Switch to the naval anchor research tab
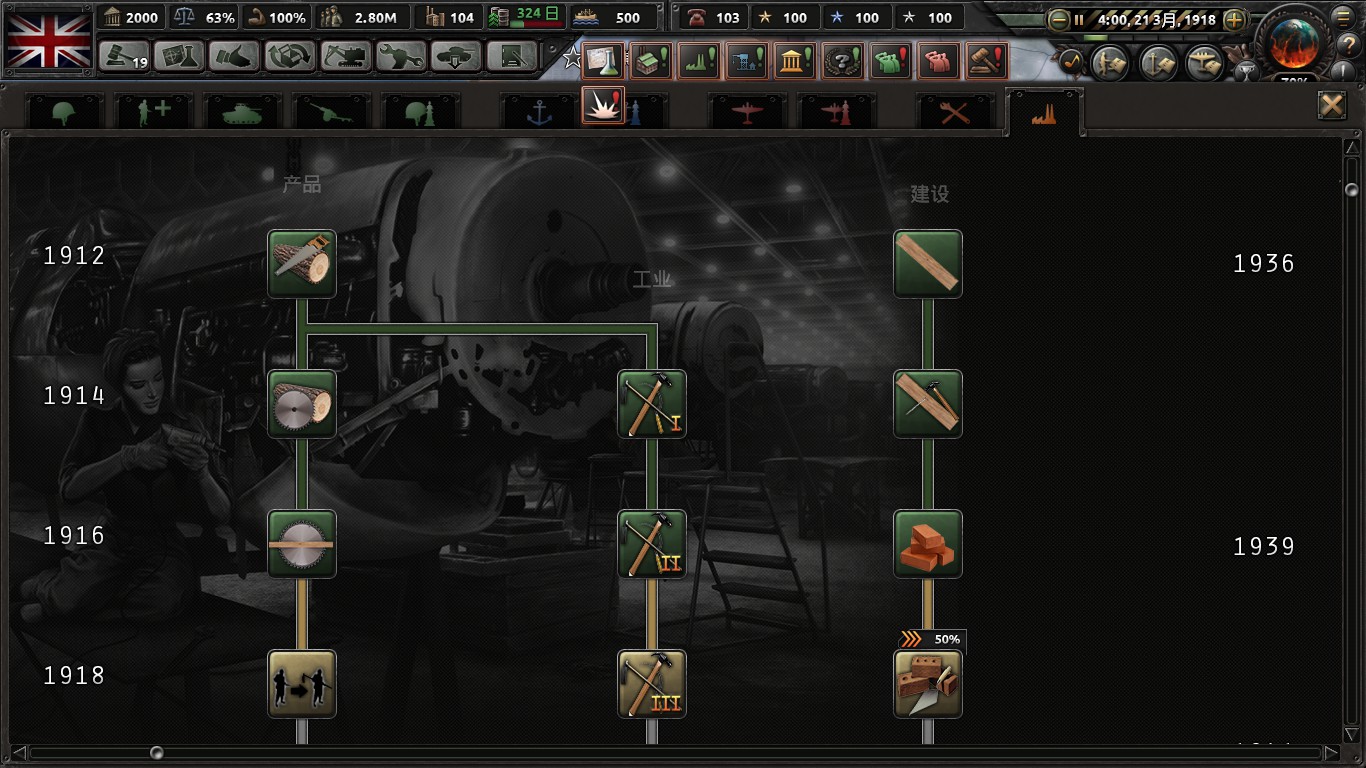The image size is (1366, 768). coord(539,111)
